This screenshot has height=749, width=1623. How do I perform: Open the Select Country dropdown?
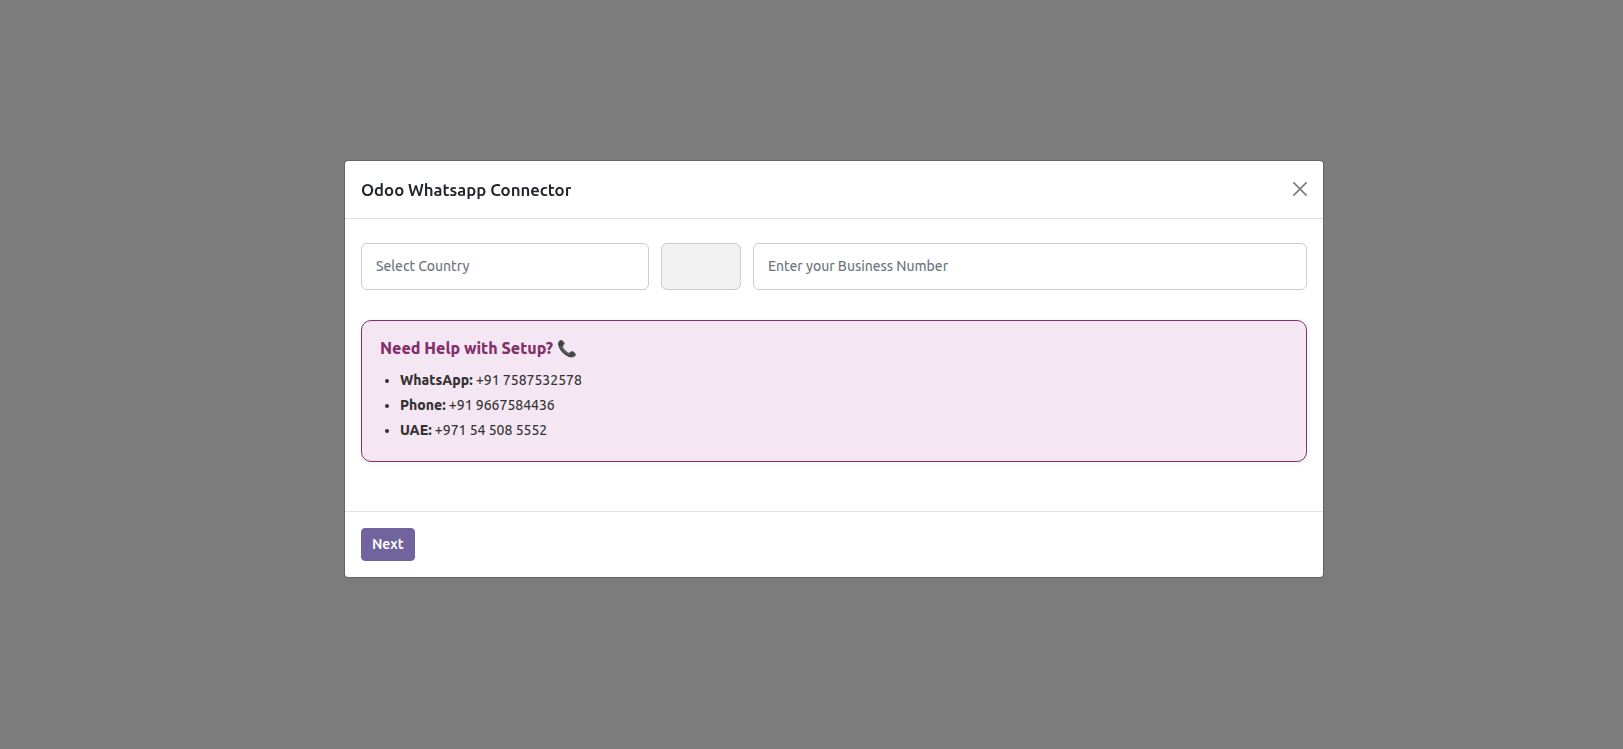pos(504,266)
